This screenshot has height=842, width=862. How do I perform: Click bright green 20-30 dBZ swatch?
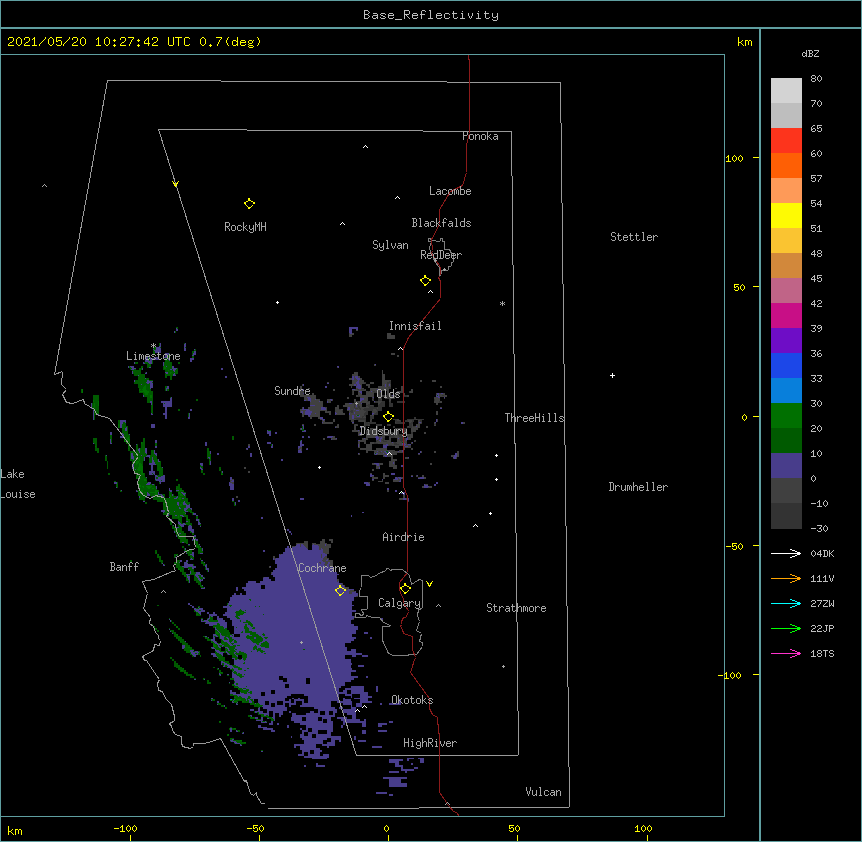click(786, 416)
